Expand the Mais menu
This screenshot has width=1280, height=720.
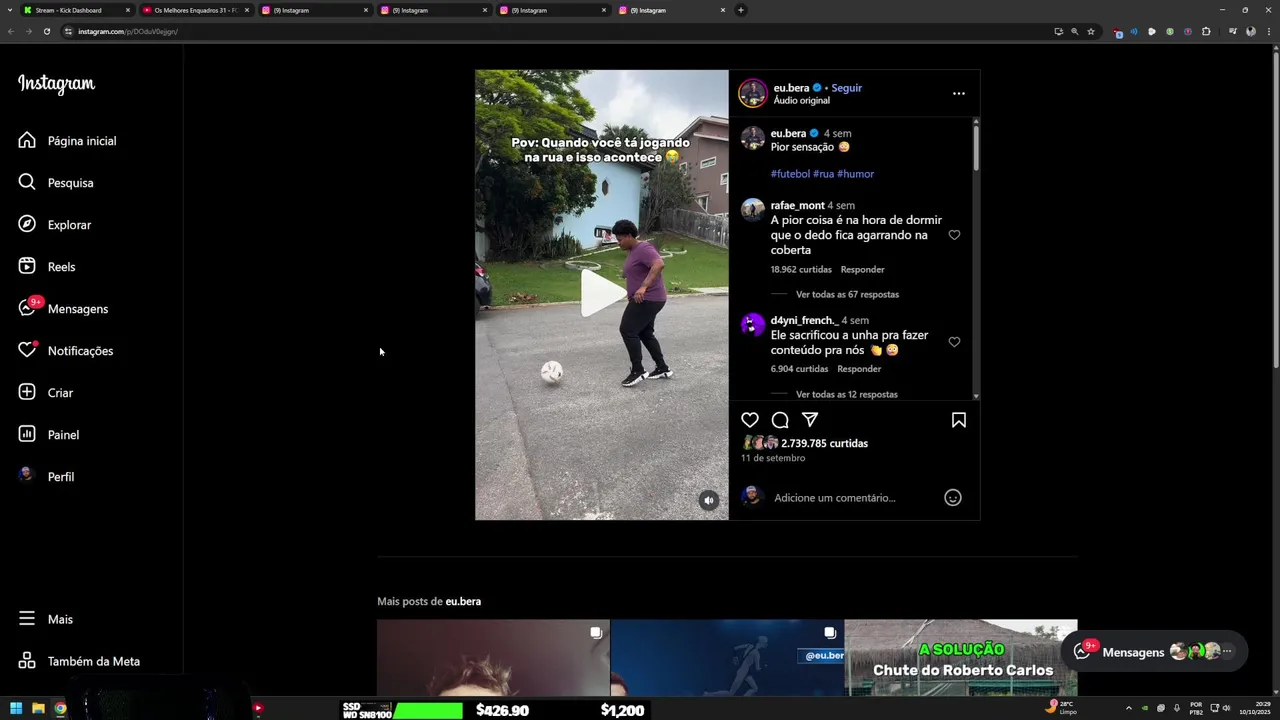[x=46, y=619]
